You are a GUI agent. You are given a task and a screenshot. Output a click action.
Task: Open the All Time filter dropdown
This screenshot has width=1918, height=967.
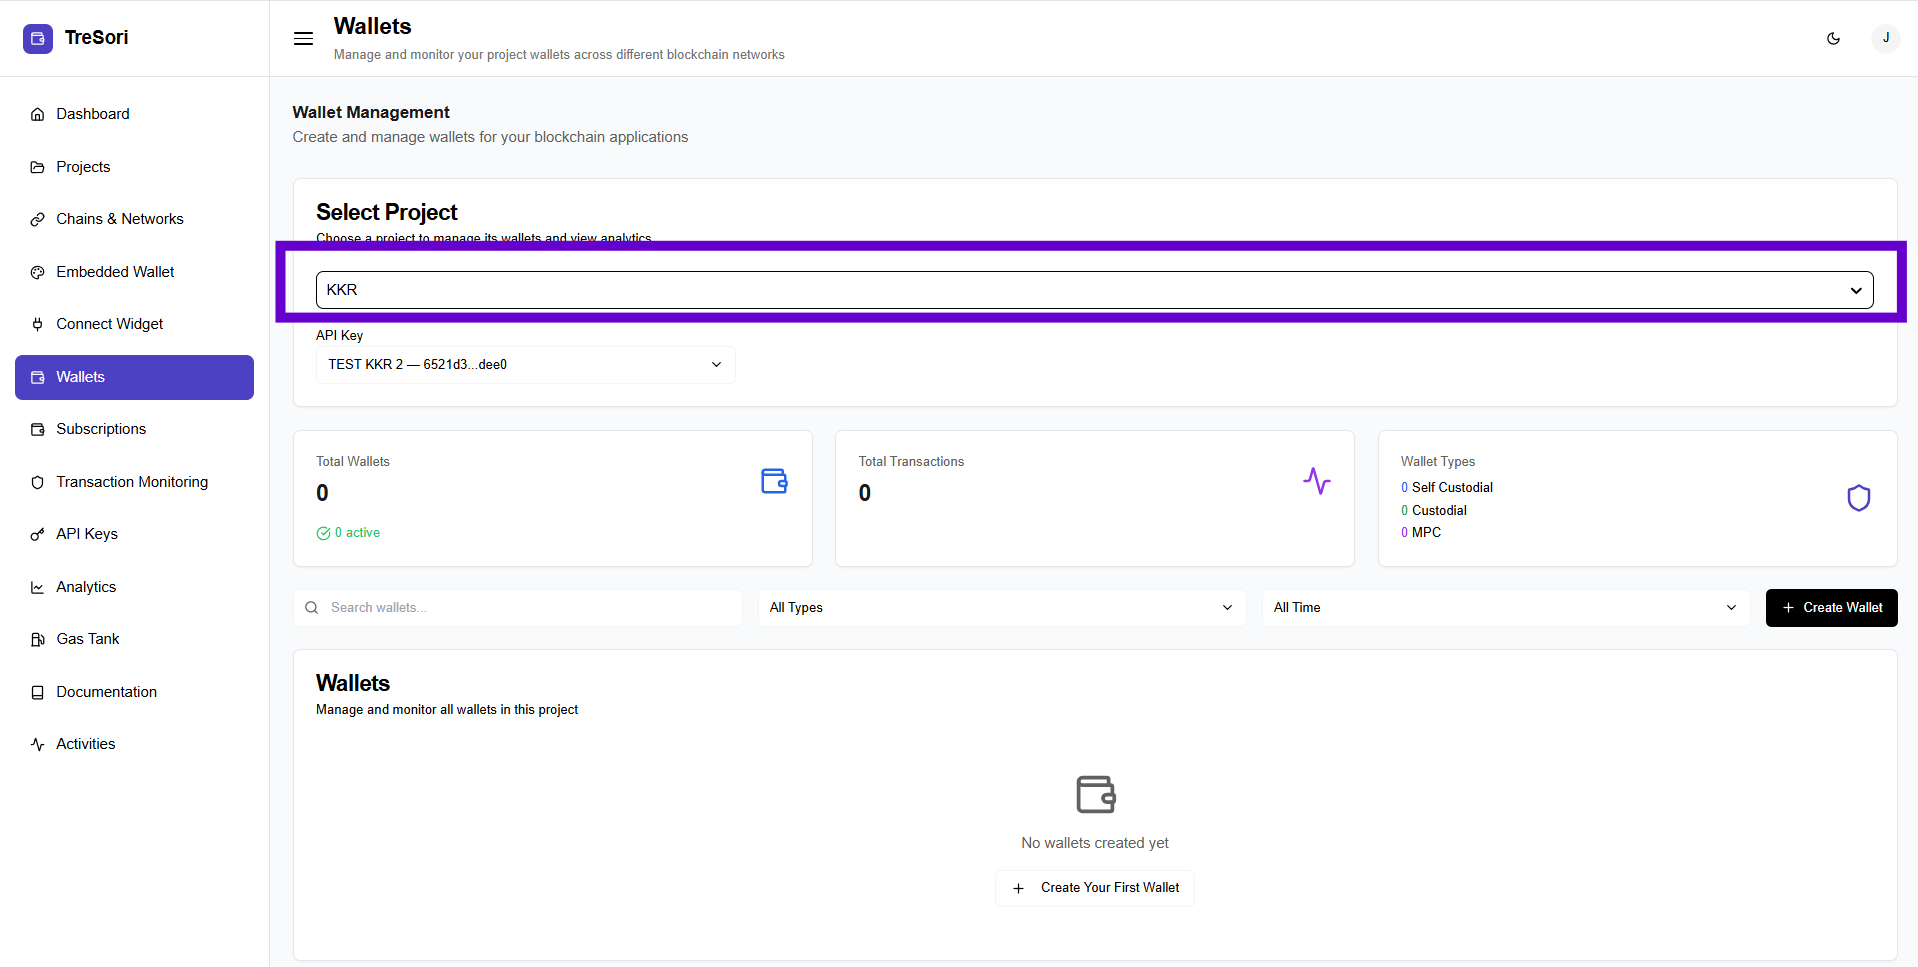[1504, 608]
